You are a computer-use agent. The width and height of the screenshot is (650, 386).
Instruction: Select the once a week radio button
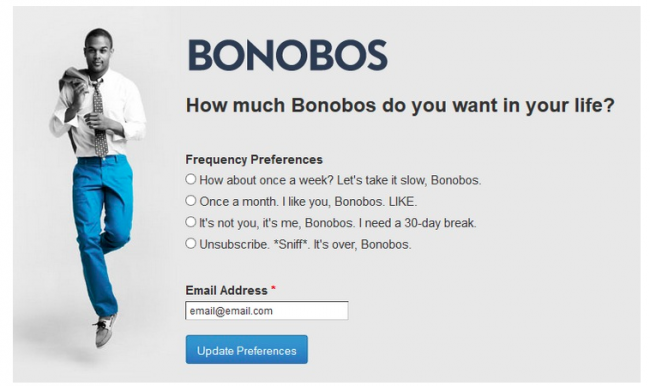pyautogui.click(x=190, y=179)
